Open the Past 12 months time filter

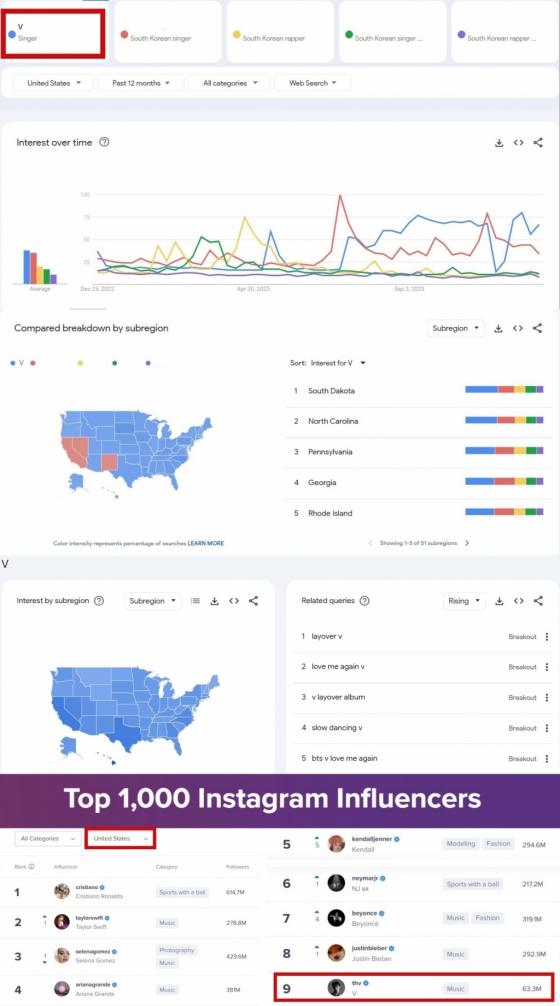pos(141,83)
